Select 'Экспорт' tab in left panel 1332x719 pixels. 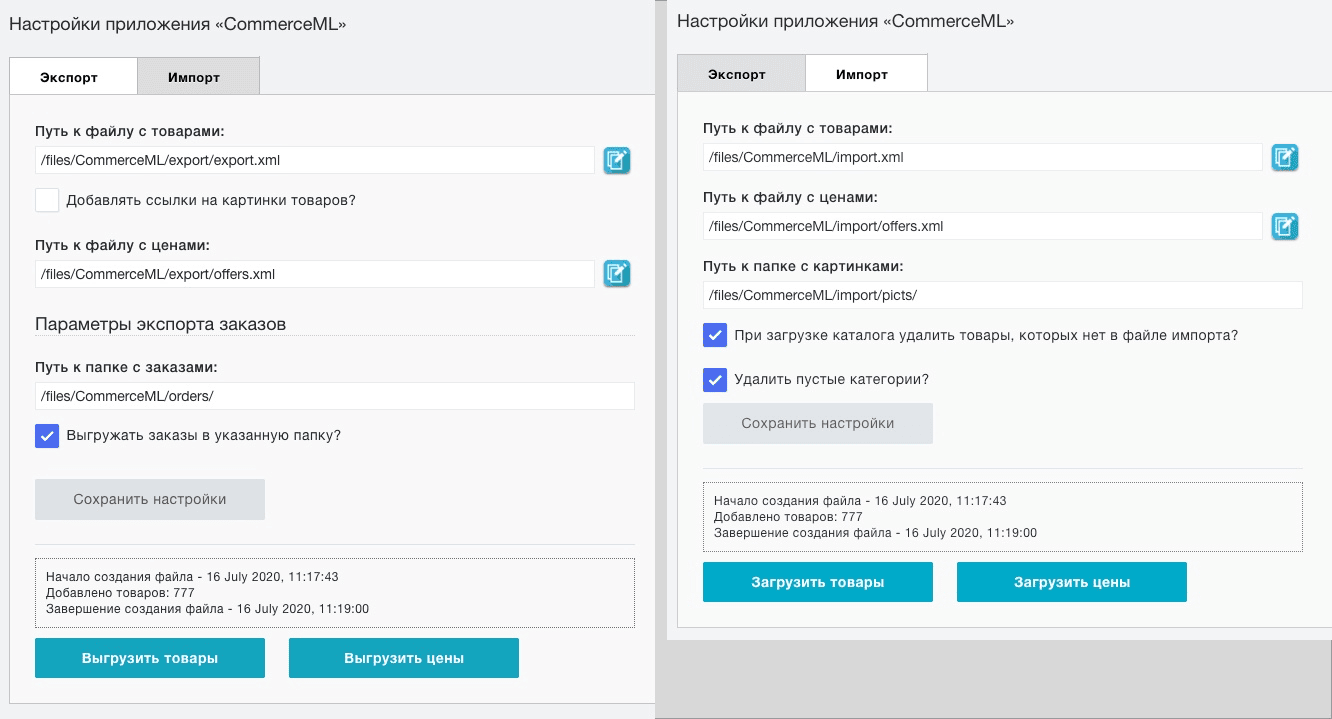(x=73, y=76)
